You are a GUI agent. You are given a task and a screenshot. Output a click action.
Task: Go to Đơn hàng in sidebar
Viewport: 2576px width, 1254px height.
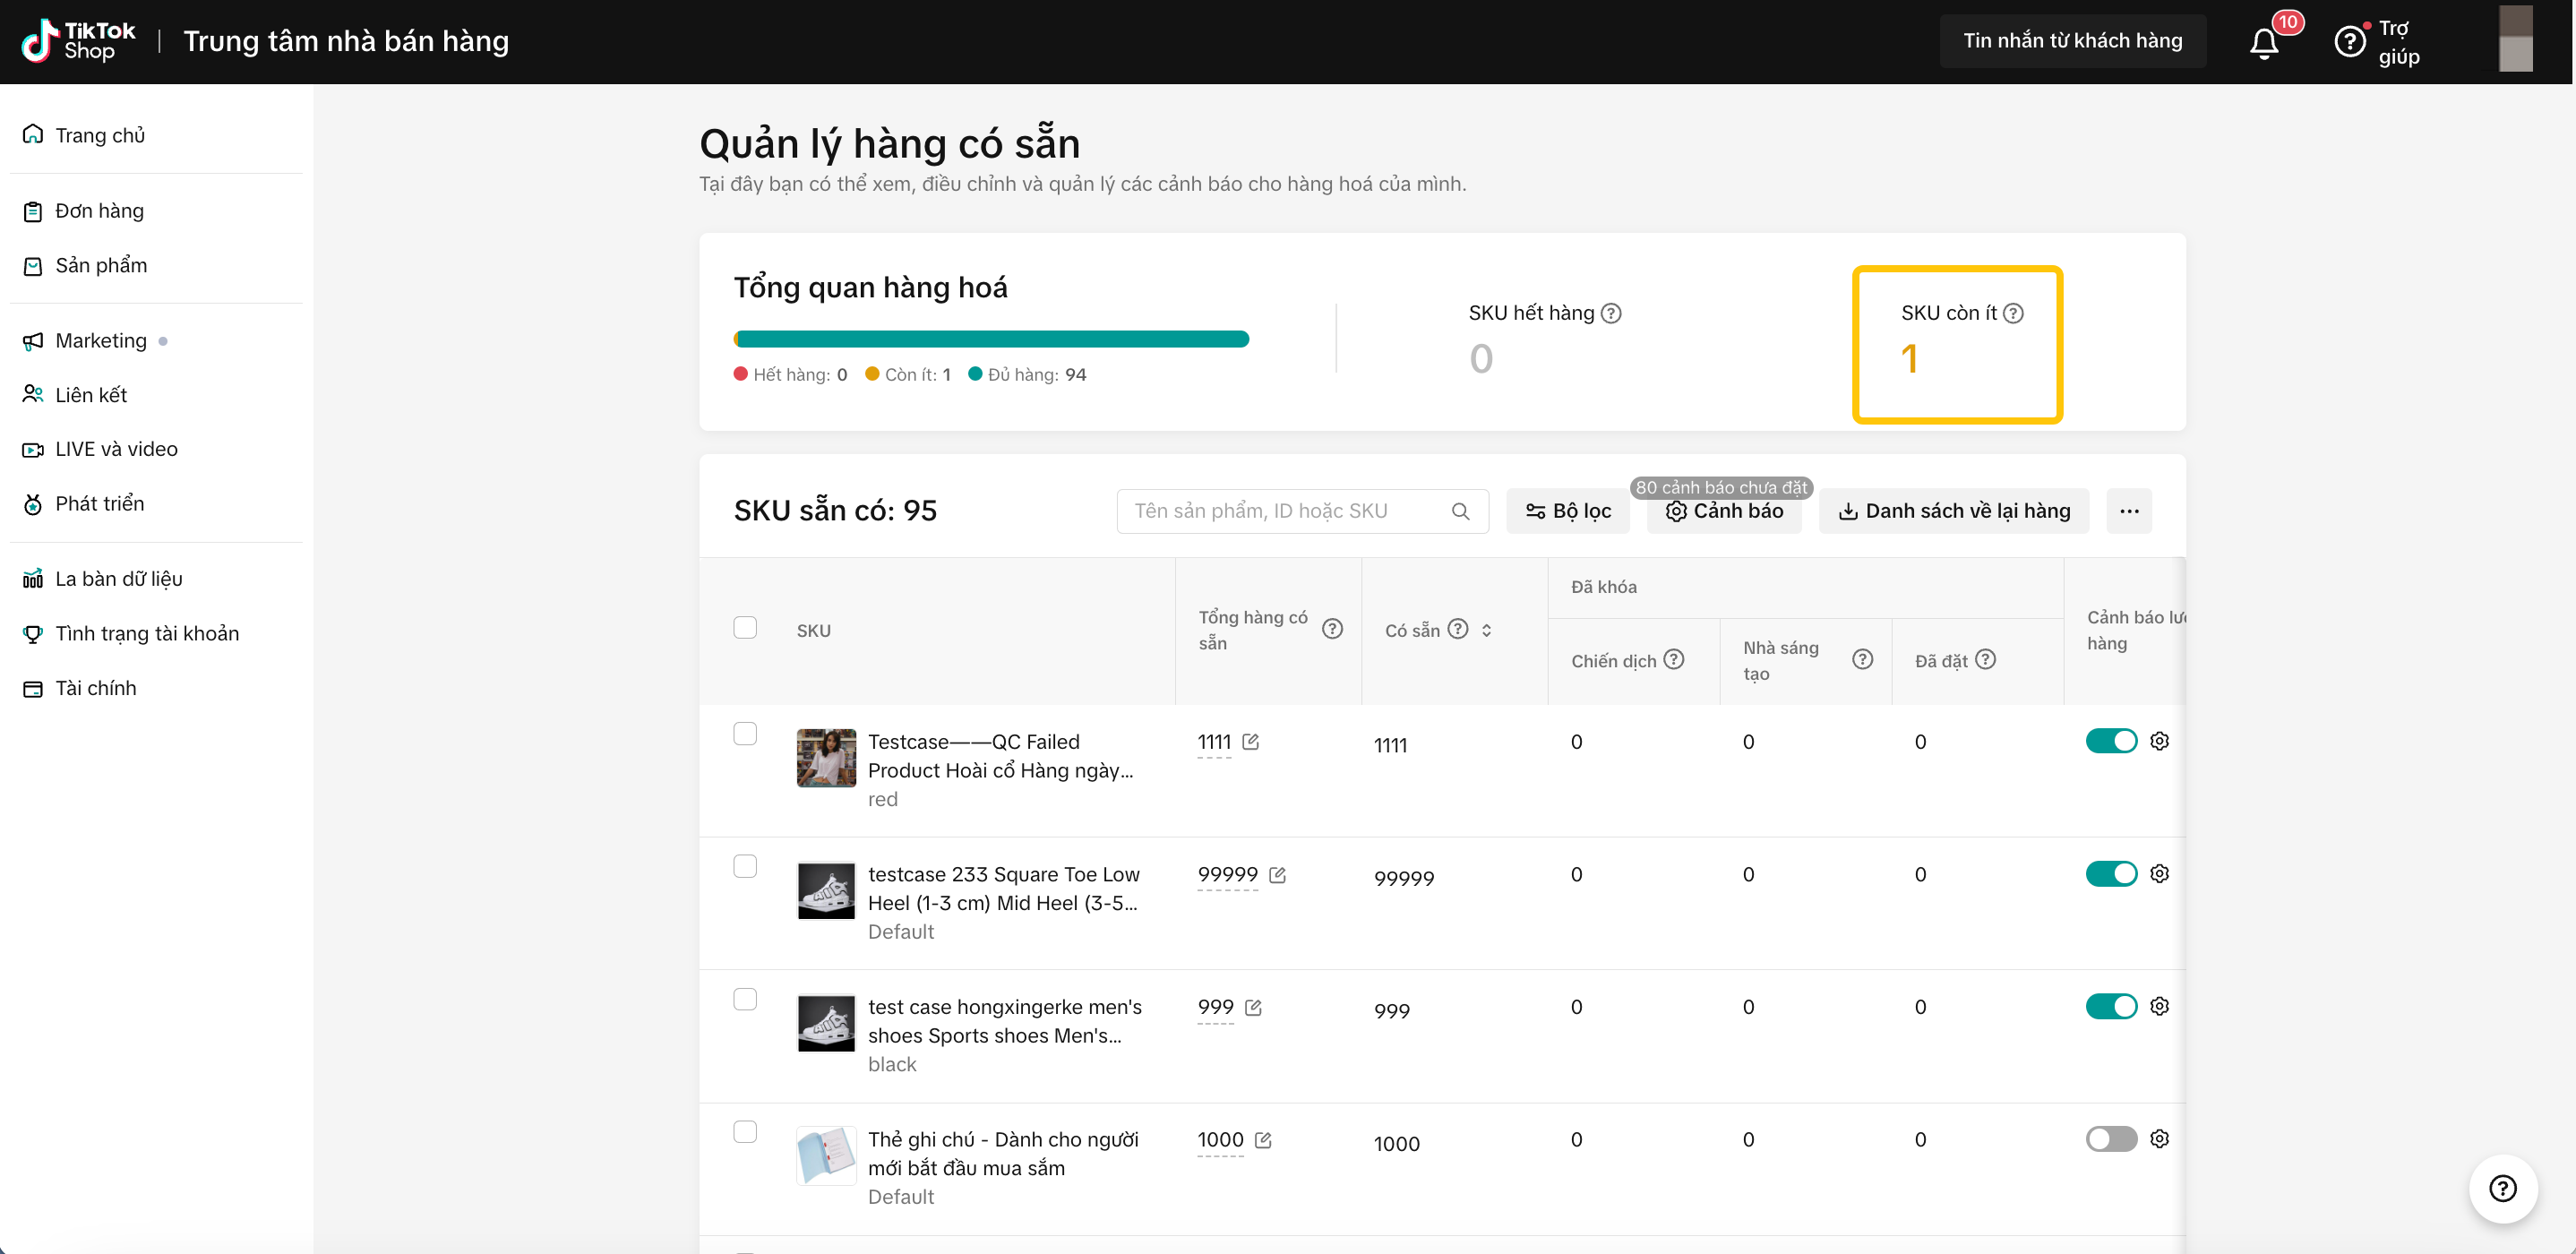[99, 211]
